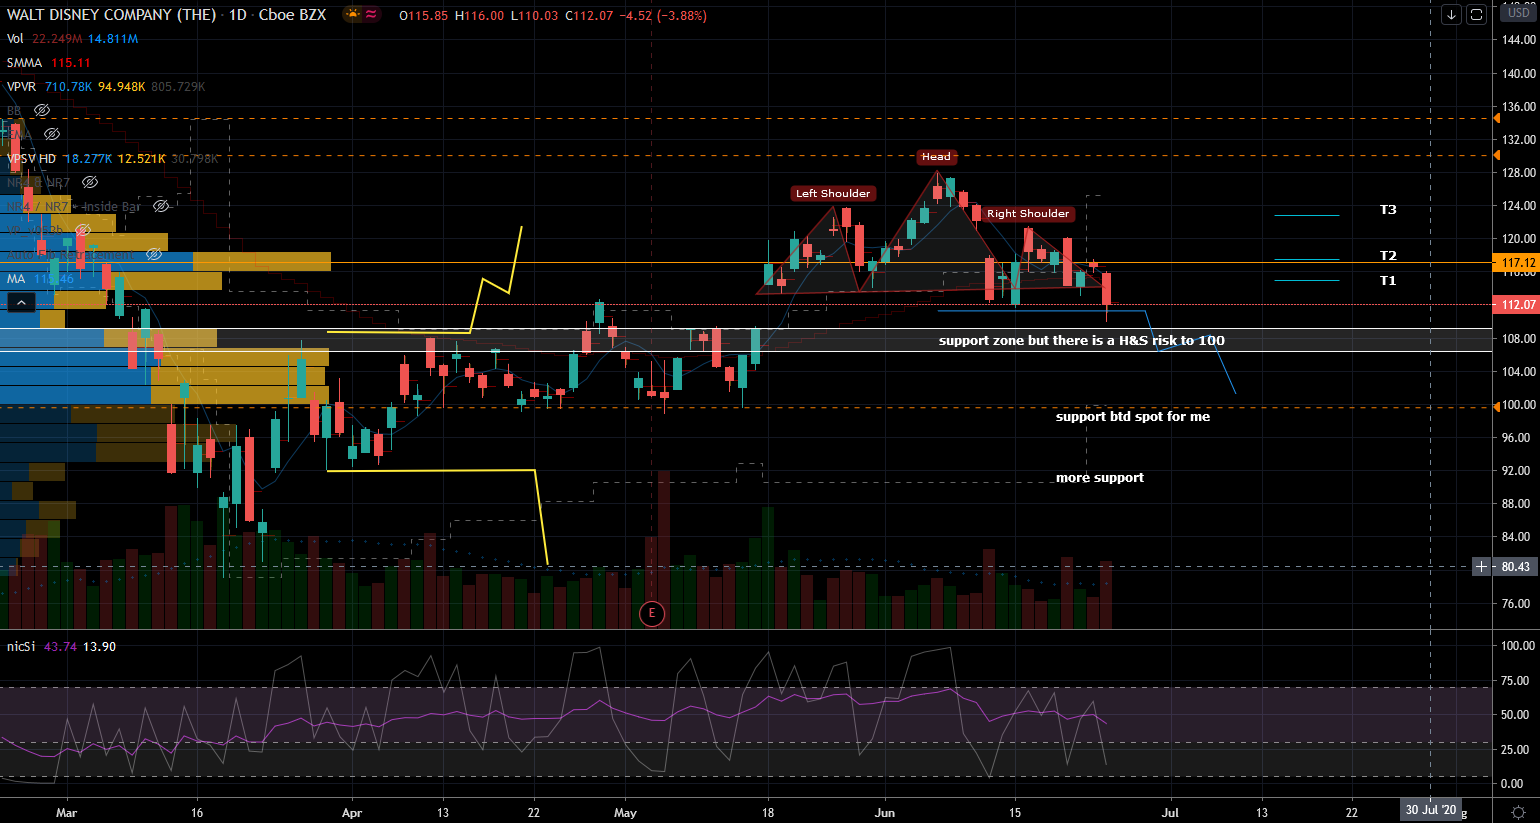Click the orange arrow marker near 130
The width and height of the screenshot is (1540, 823).
1496,155
